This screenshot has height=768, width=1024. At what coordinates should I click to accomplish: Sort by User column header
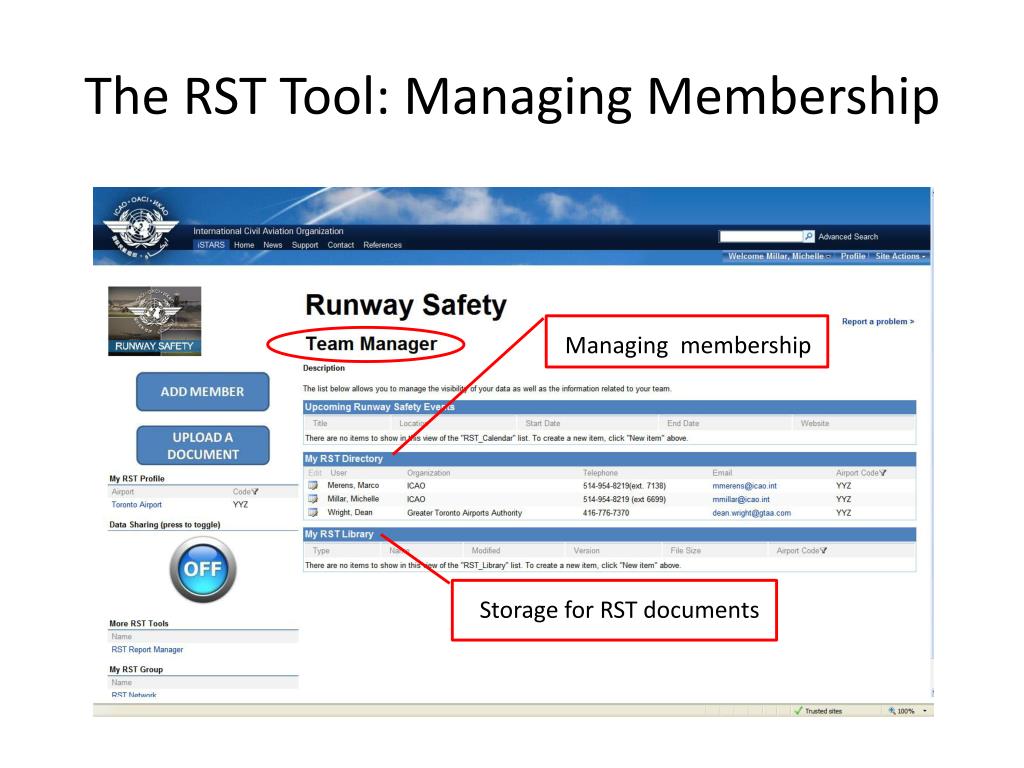(338, 473)
